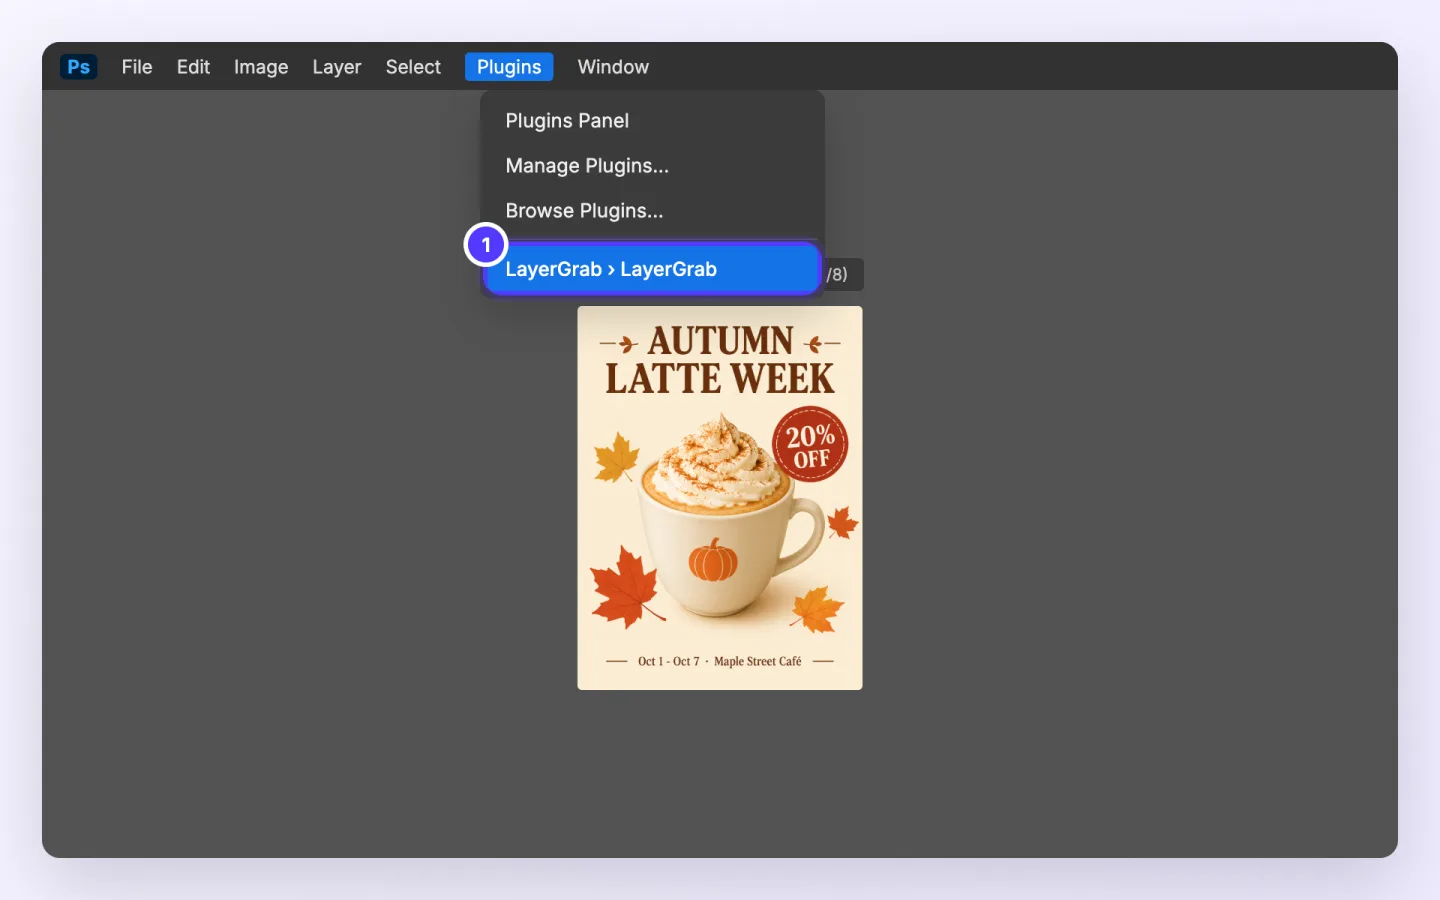Open the Edit menu

(x=193, y=67)
